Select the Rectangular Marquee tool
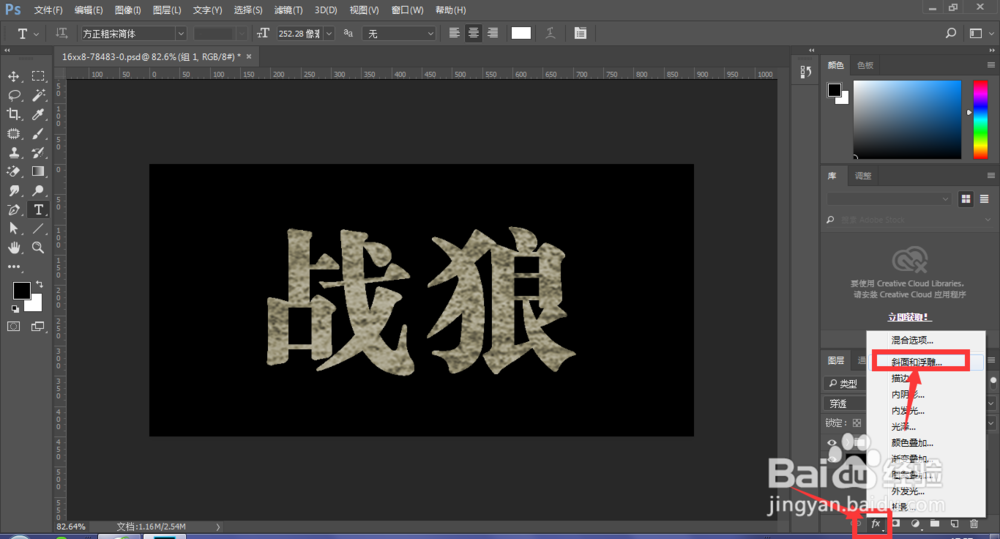Screen dimensions: 1000x539 [x=38, y=77]
